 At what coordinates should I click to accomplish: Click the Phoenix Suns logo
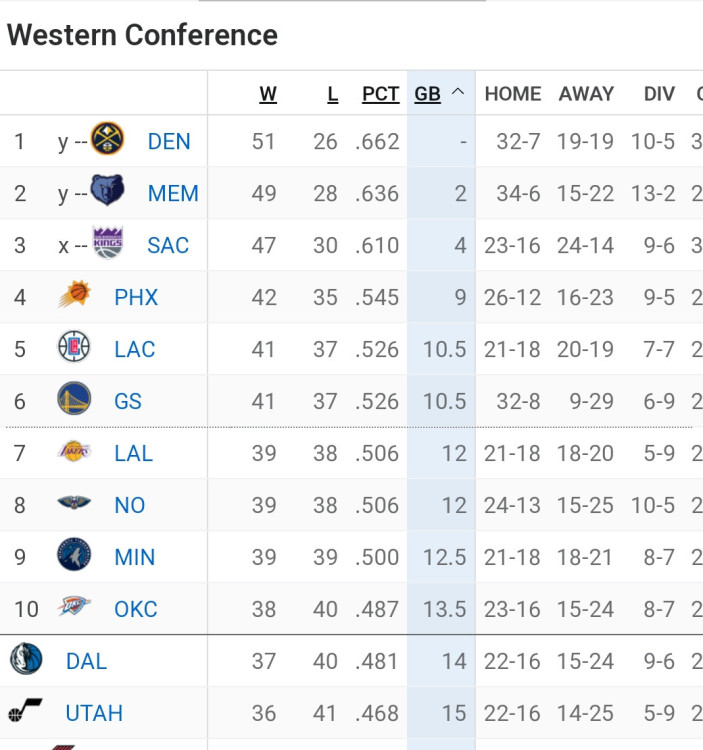(x=74, y=297)
